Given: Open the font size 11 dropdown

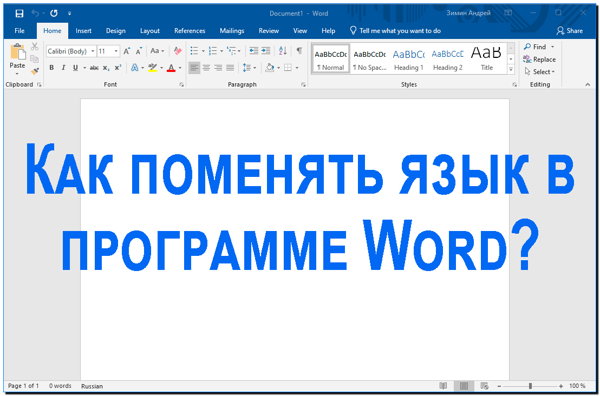Looking at the screenshot, I should coord(116,51).
